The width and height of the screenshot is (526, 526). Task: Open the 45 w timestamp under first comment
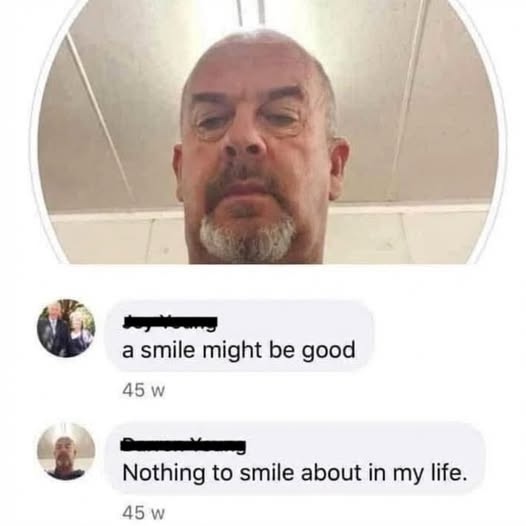[x=144, y=390]
